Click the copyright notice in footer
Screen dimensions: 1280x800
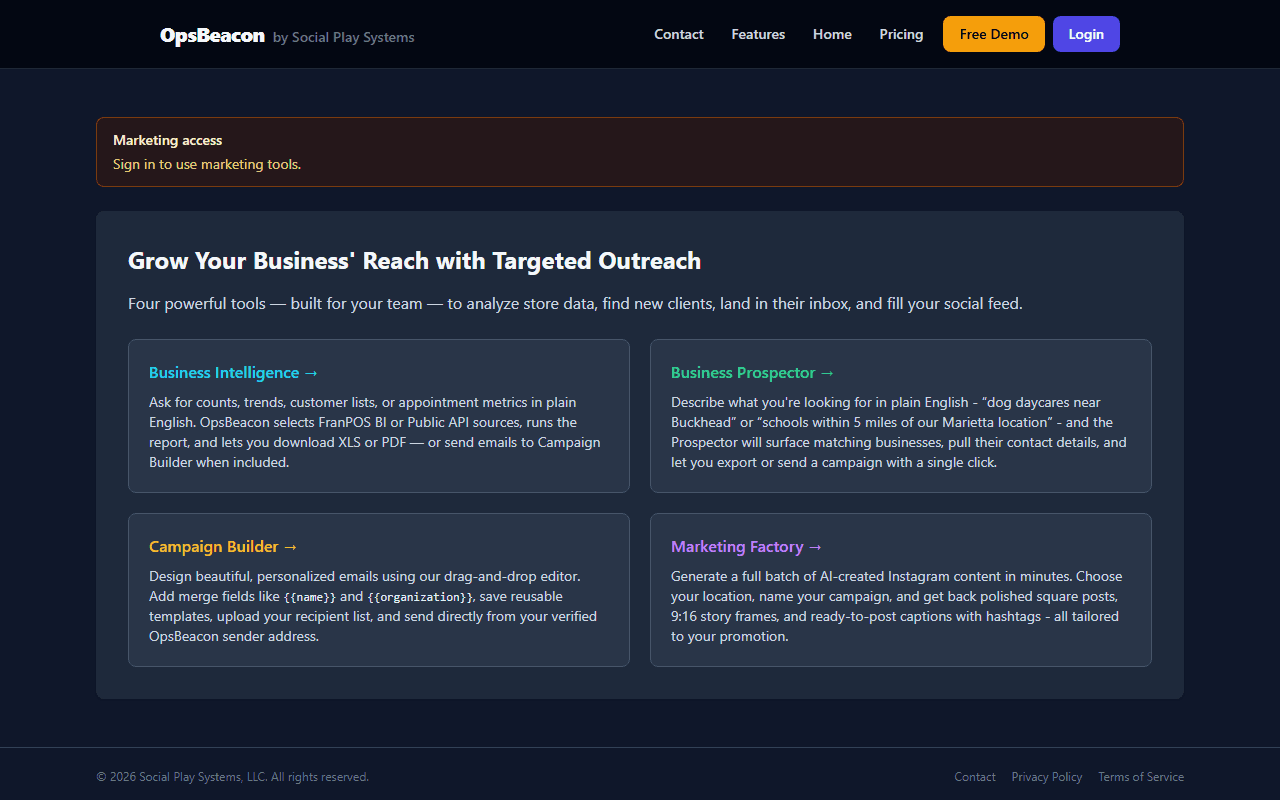pyautogui.click(x=233, y=777)
